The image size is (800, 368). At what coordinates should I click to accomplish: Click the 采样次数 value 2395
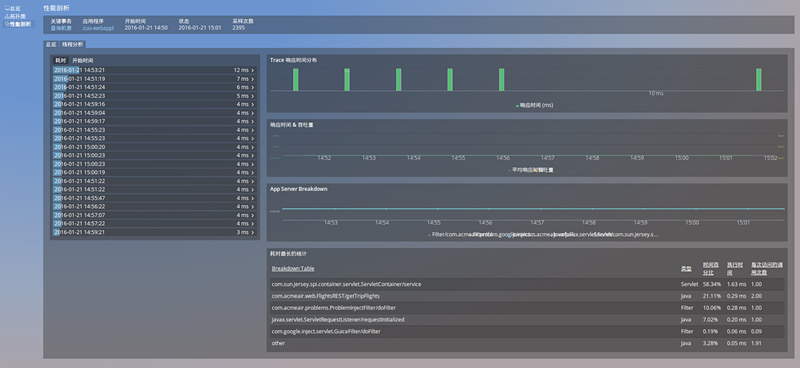click(238, 28)
